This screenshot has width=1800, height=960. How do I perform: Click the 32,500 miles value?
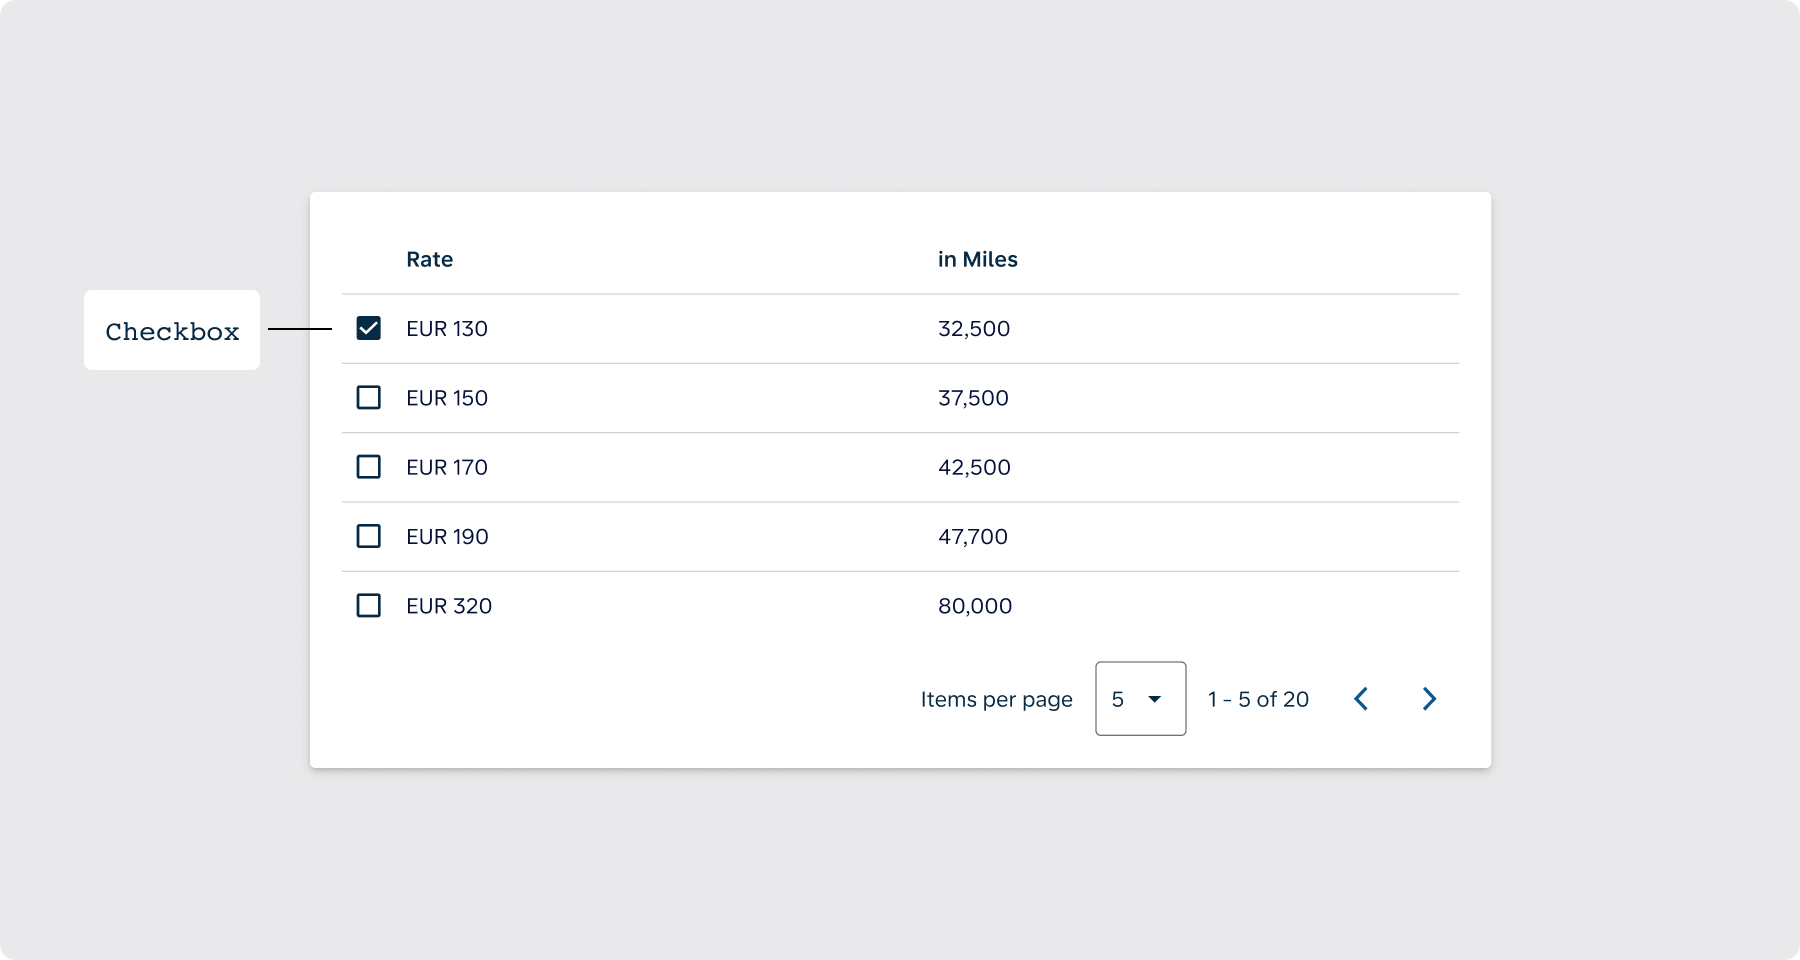point(974,329)
